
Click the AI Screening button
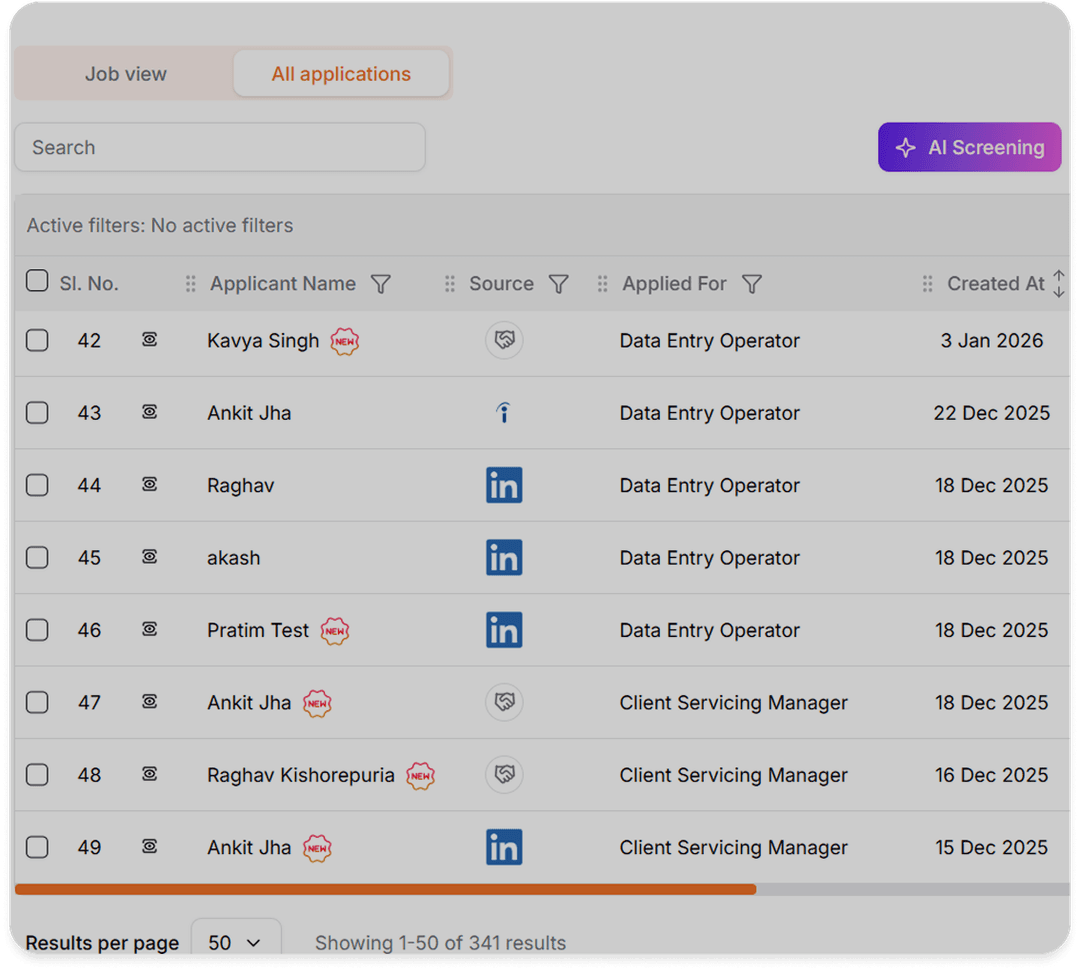(969, 147)
